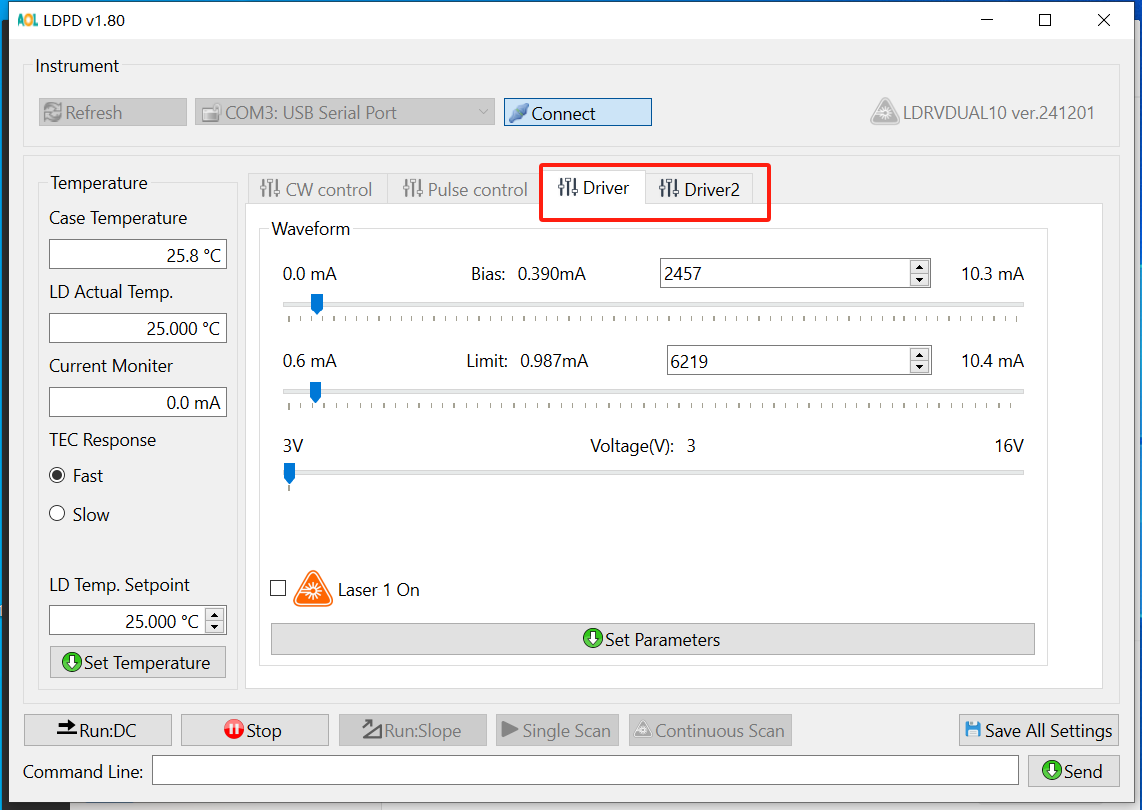Switch to the Driver2 tab
Image resolution: width=1142 pixels, height=810 pixels.
700,189
